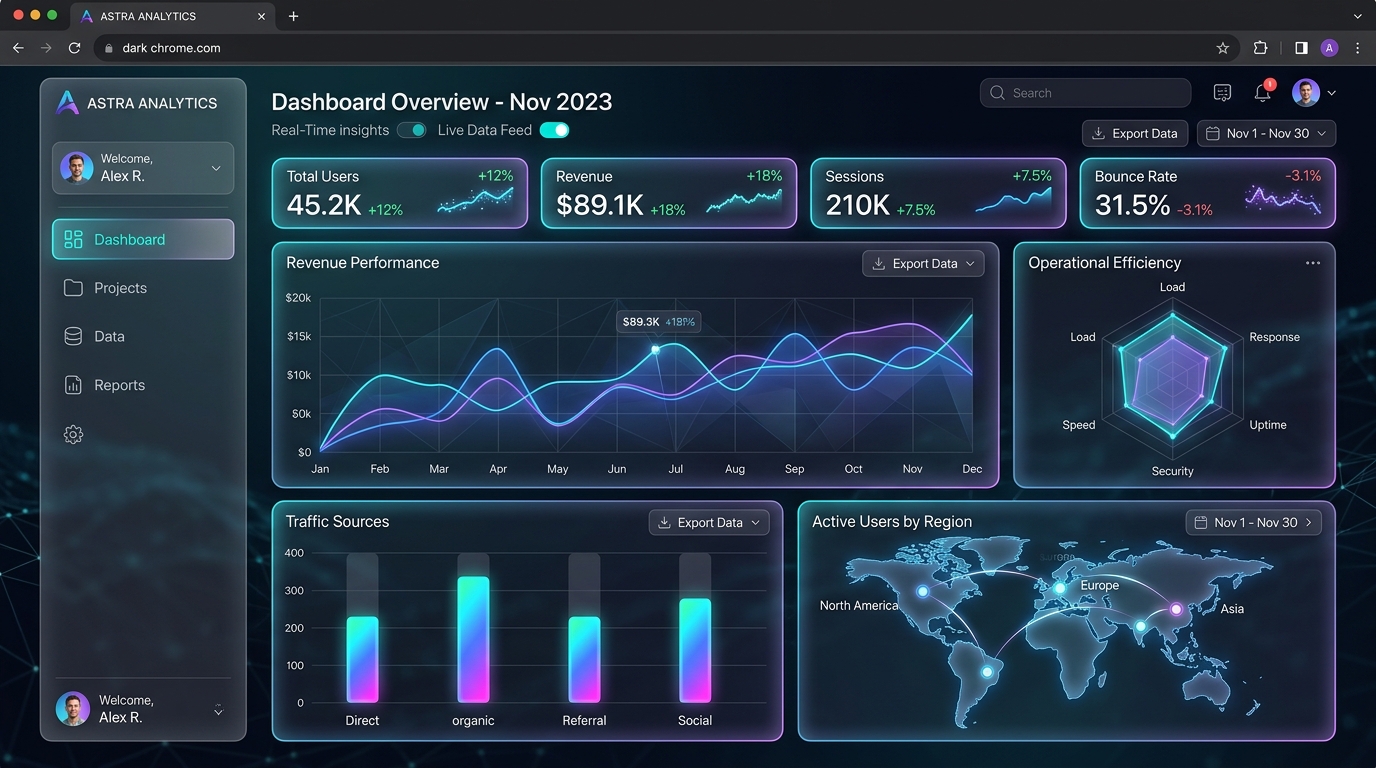Open Chrome three-dot menu
The image size is (1376, 768).
tap(1357, 48)
